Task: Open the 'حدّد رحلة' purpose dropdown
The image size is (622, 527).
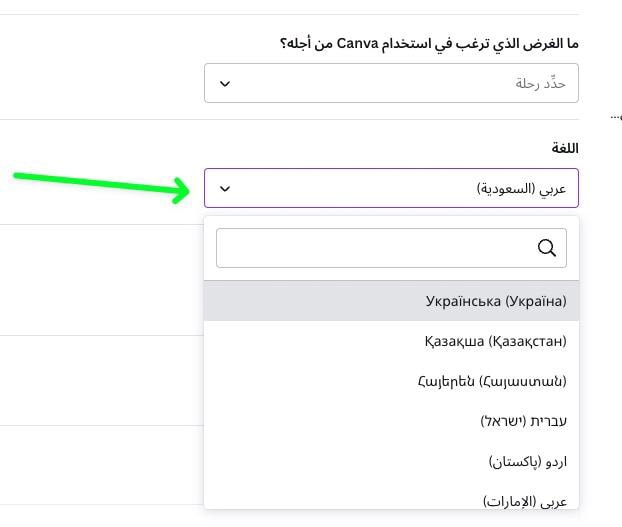Action: click(391, 83)
